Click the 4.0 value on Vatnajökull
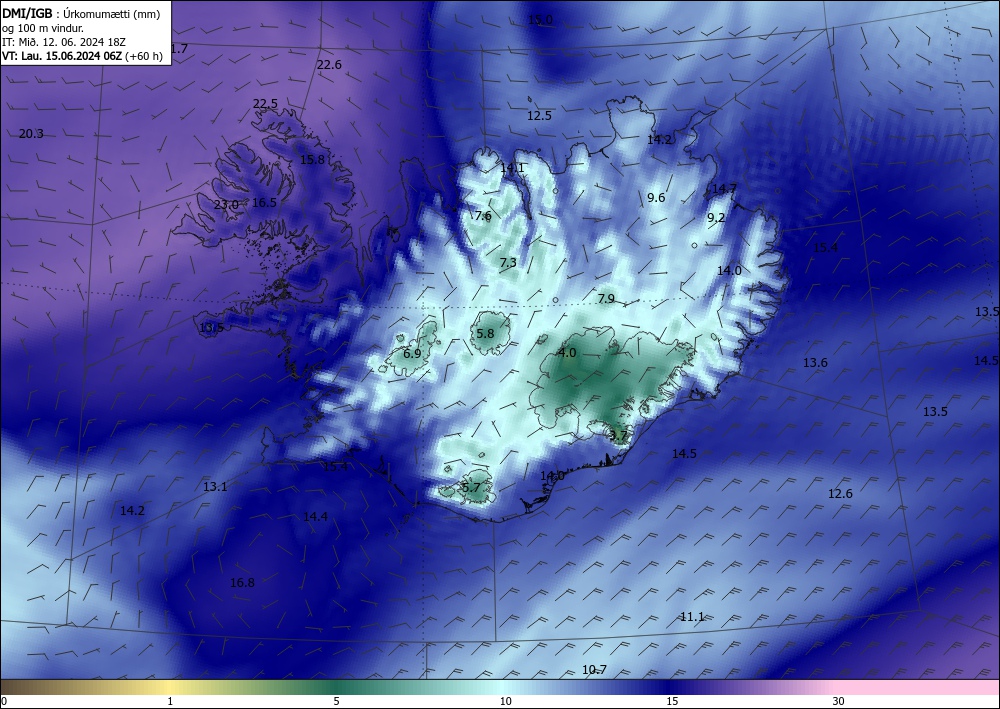The height and width of the screenshot is (709, 1000). pyautogui.click(x=567, y=353)
